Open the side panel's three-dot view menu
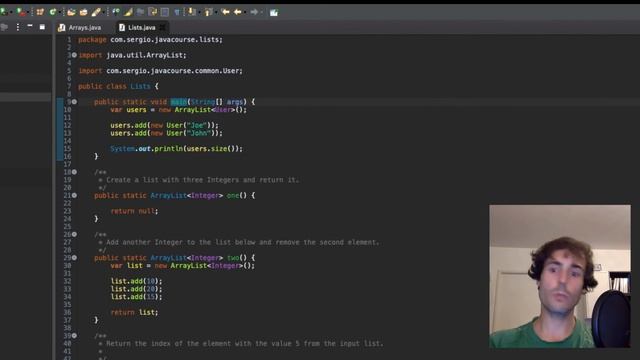Image resolution: width=640 pixels, height=360 pixels. click(x=18, y=27)
